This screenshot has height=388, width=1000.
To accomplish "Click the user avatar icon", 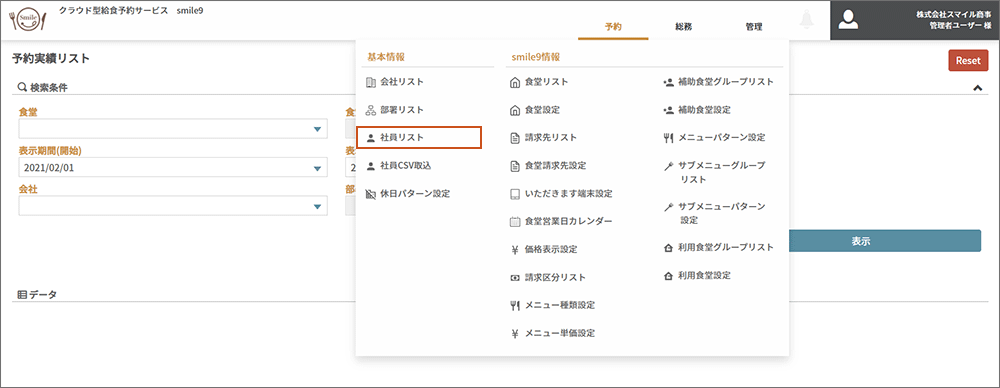I will coord(848,20).
